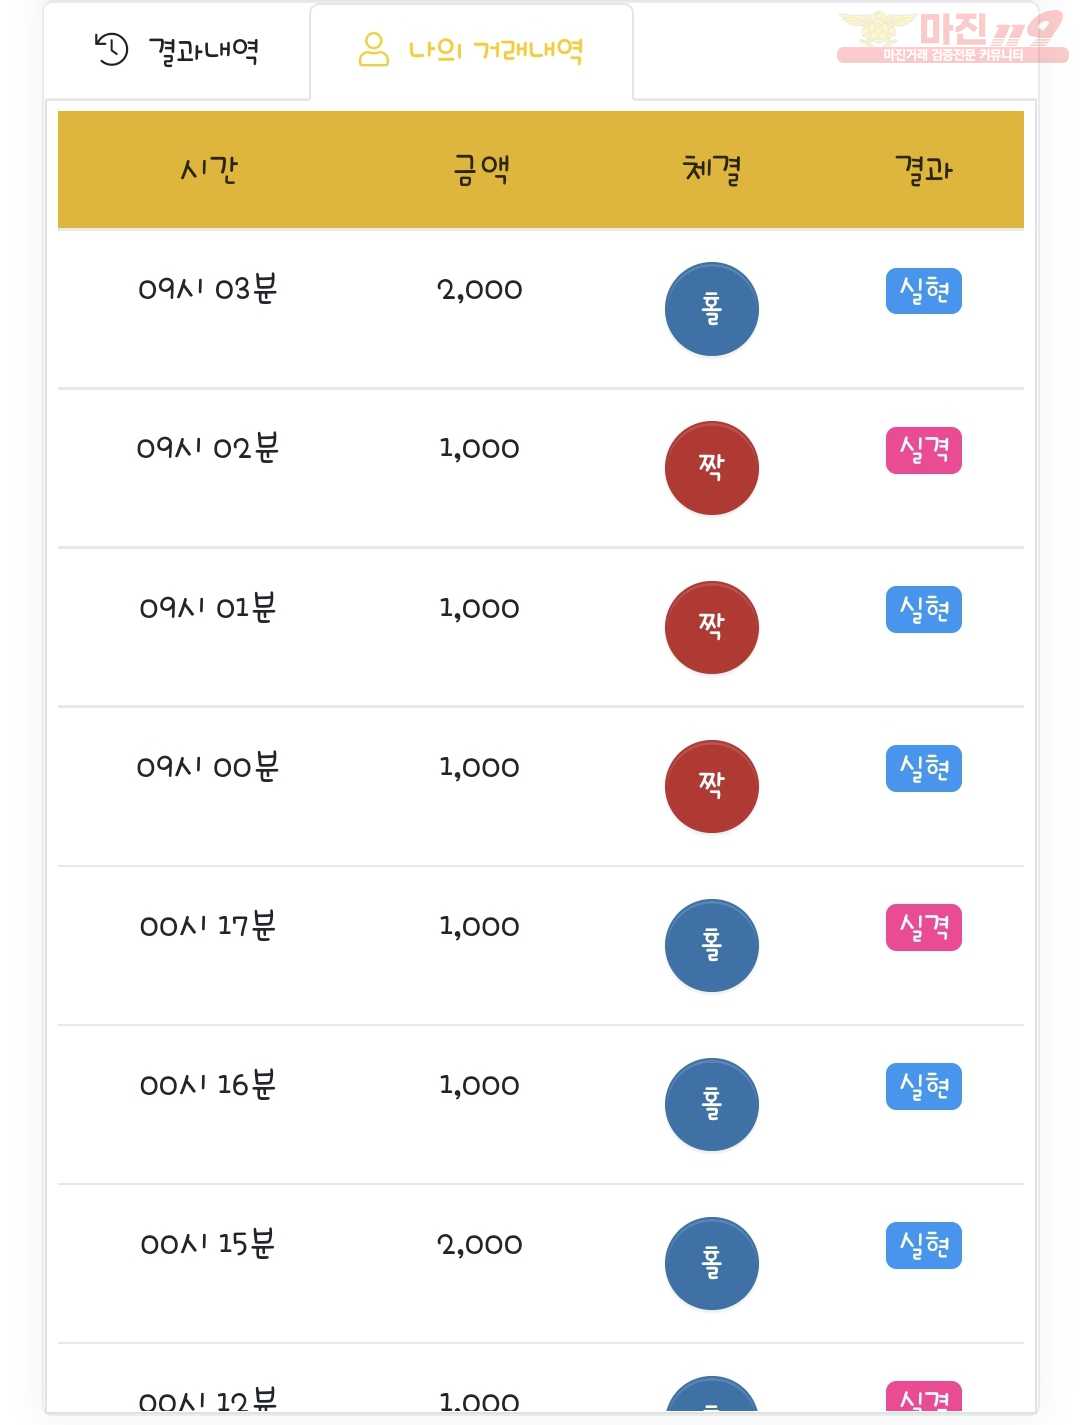Click the yellow user profile icon
The image size is (1080, 1425).
click(x=373, y=49)
